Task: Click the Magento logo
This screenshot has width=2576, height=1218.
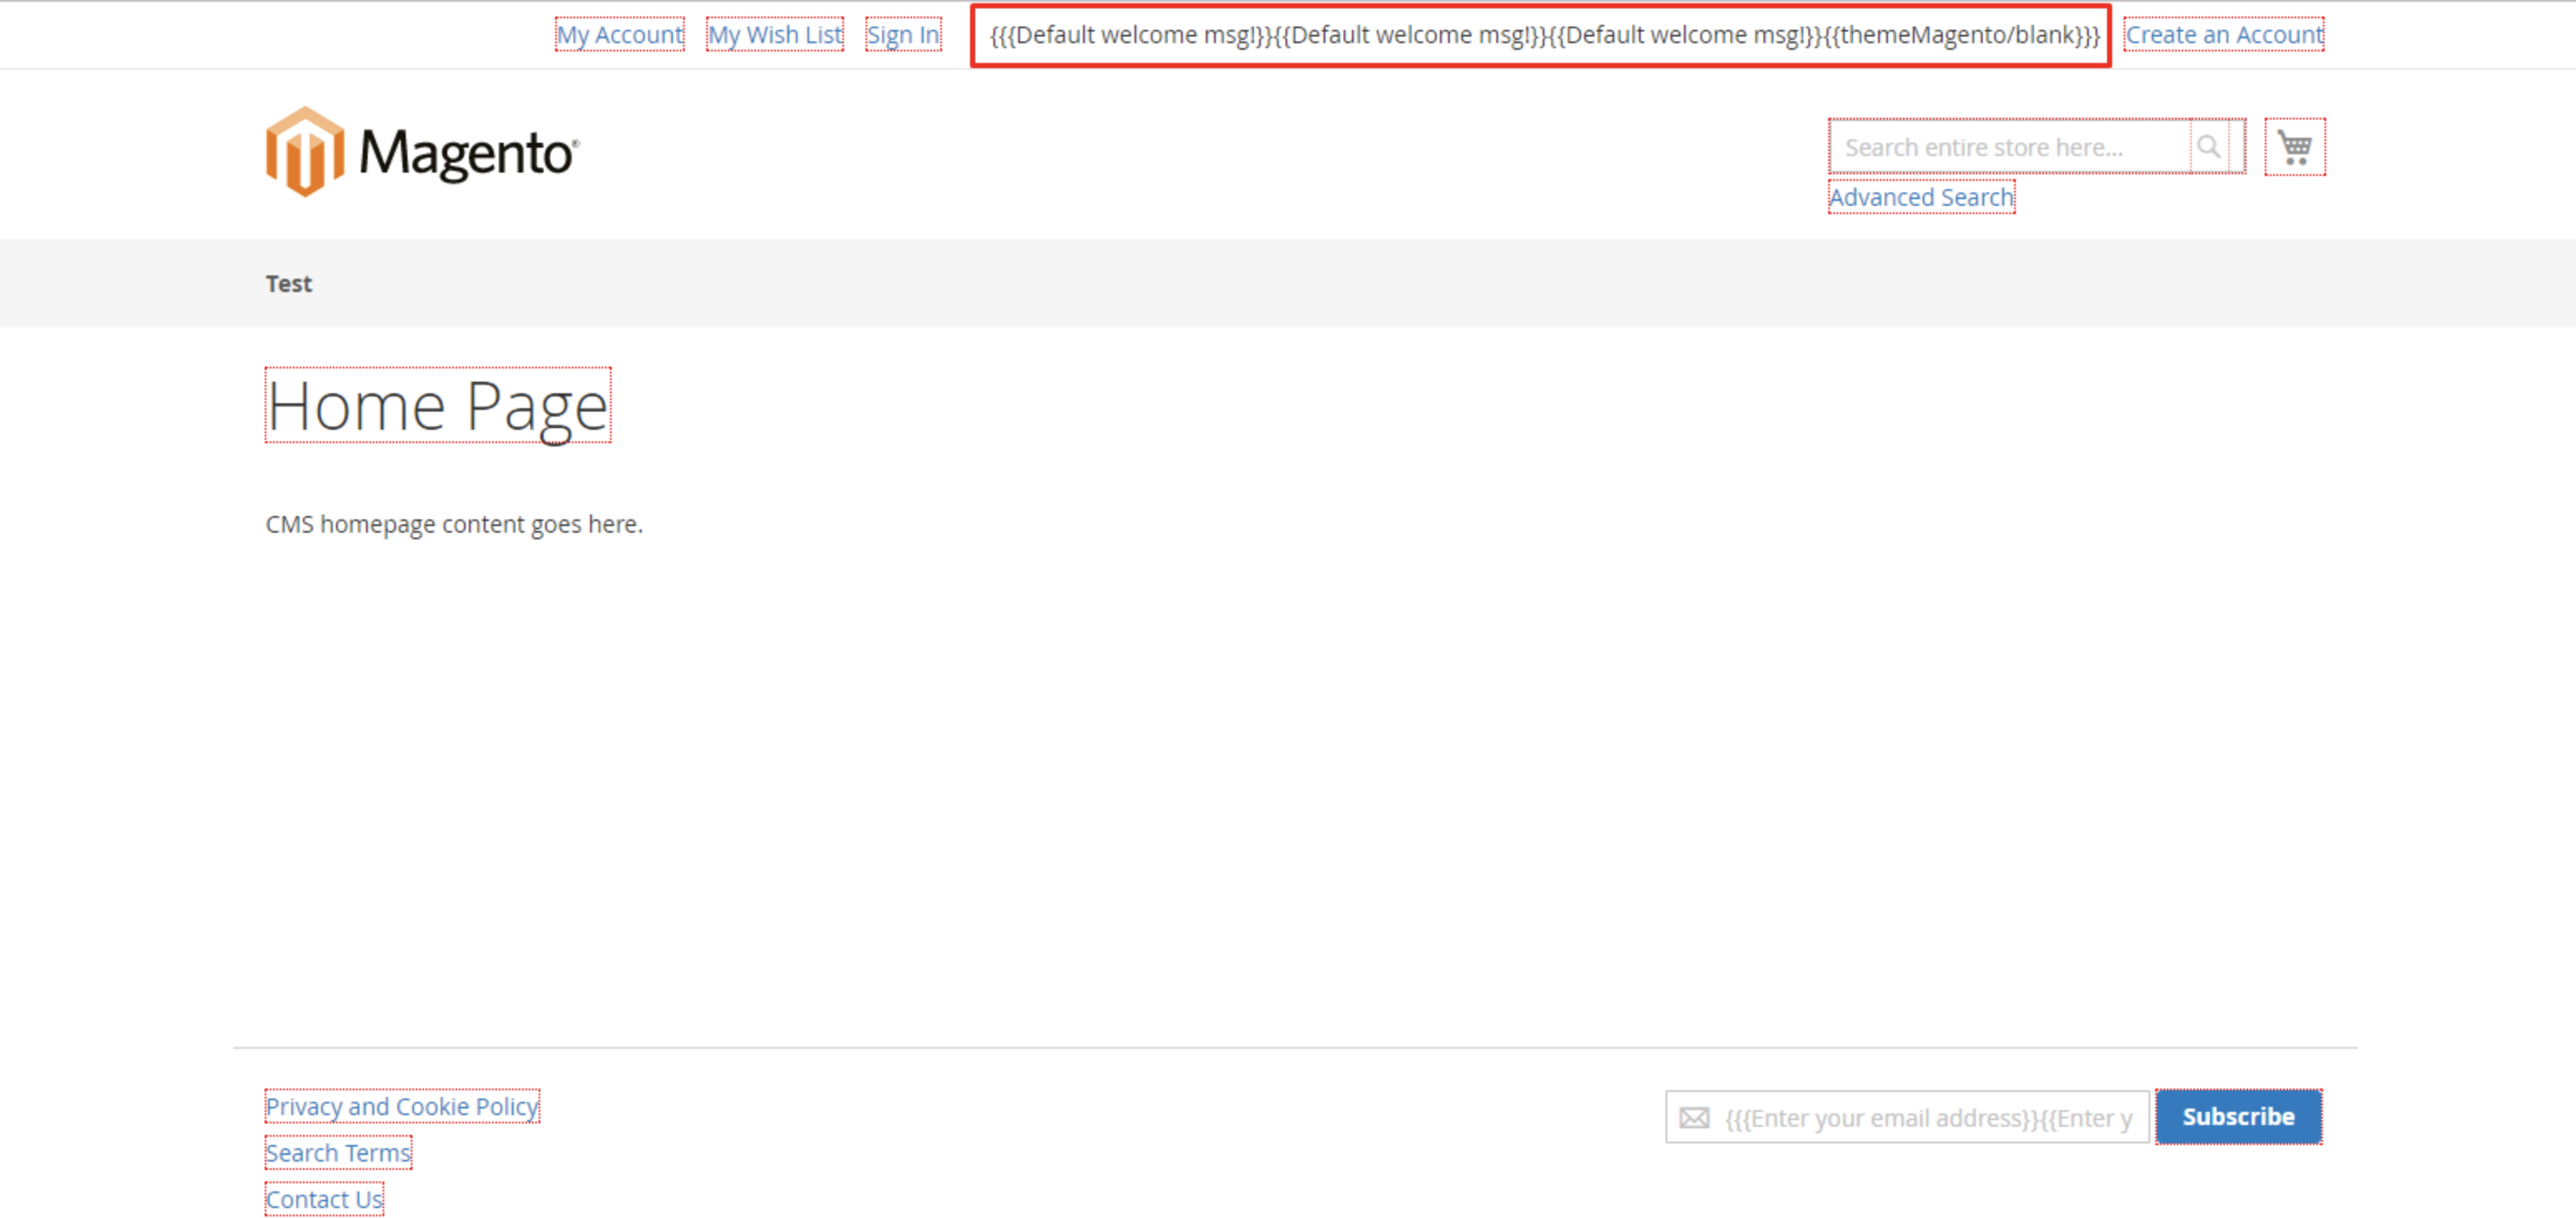Action: tap(305, 152)
